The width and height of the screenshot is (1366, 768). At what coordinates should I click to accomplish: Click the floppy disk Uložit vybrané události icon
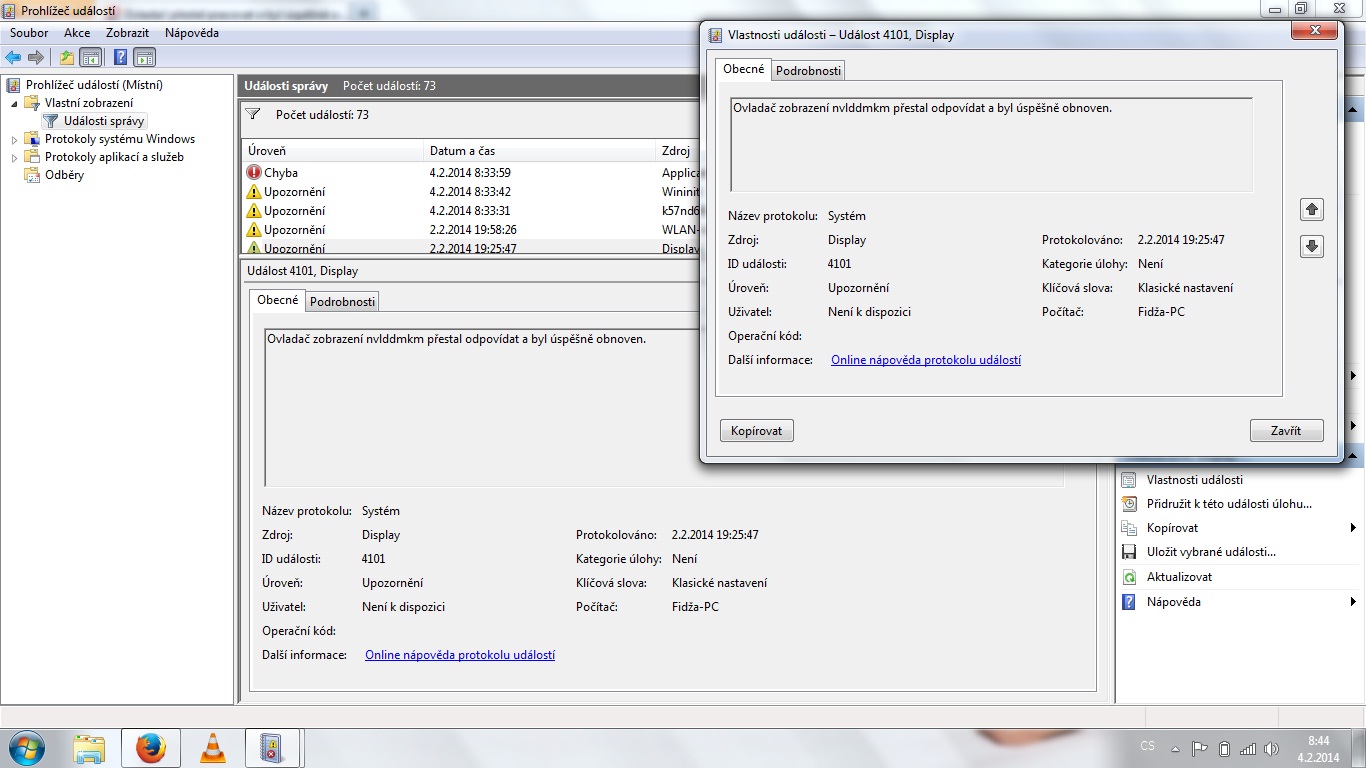tap(1129, 552)
